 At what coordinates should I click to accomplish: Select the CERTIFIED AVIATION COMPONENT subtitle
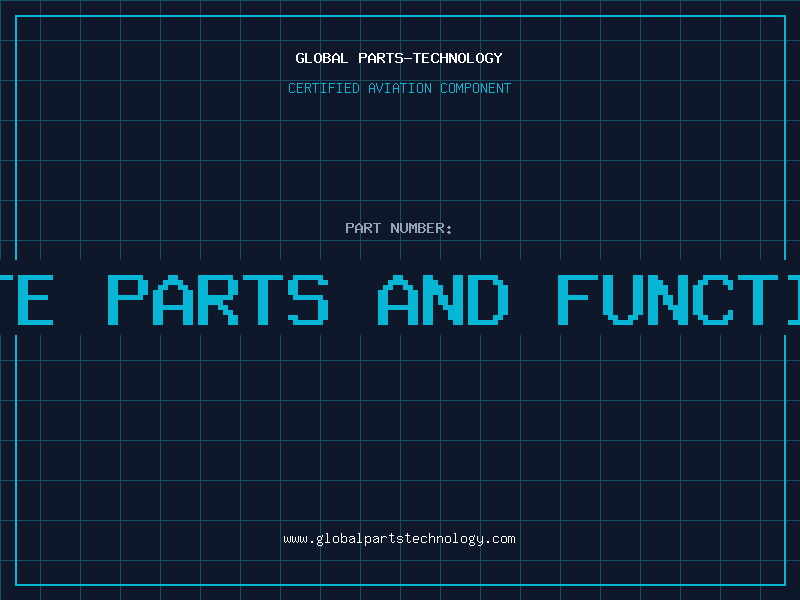point(399,88)
